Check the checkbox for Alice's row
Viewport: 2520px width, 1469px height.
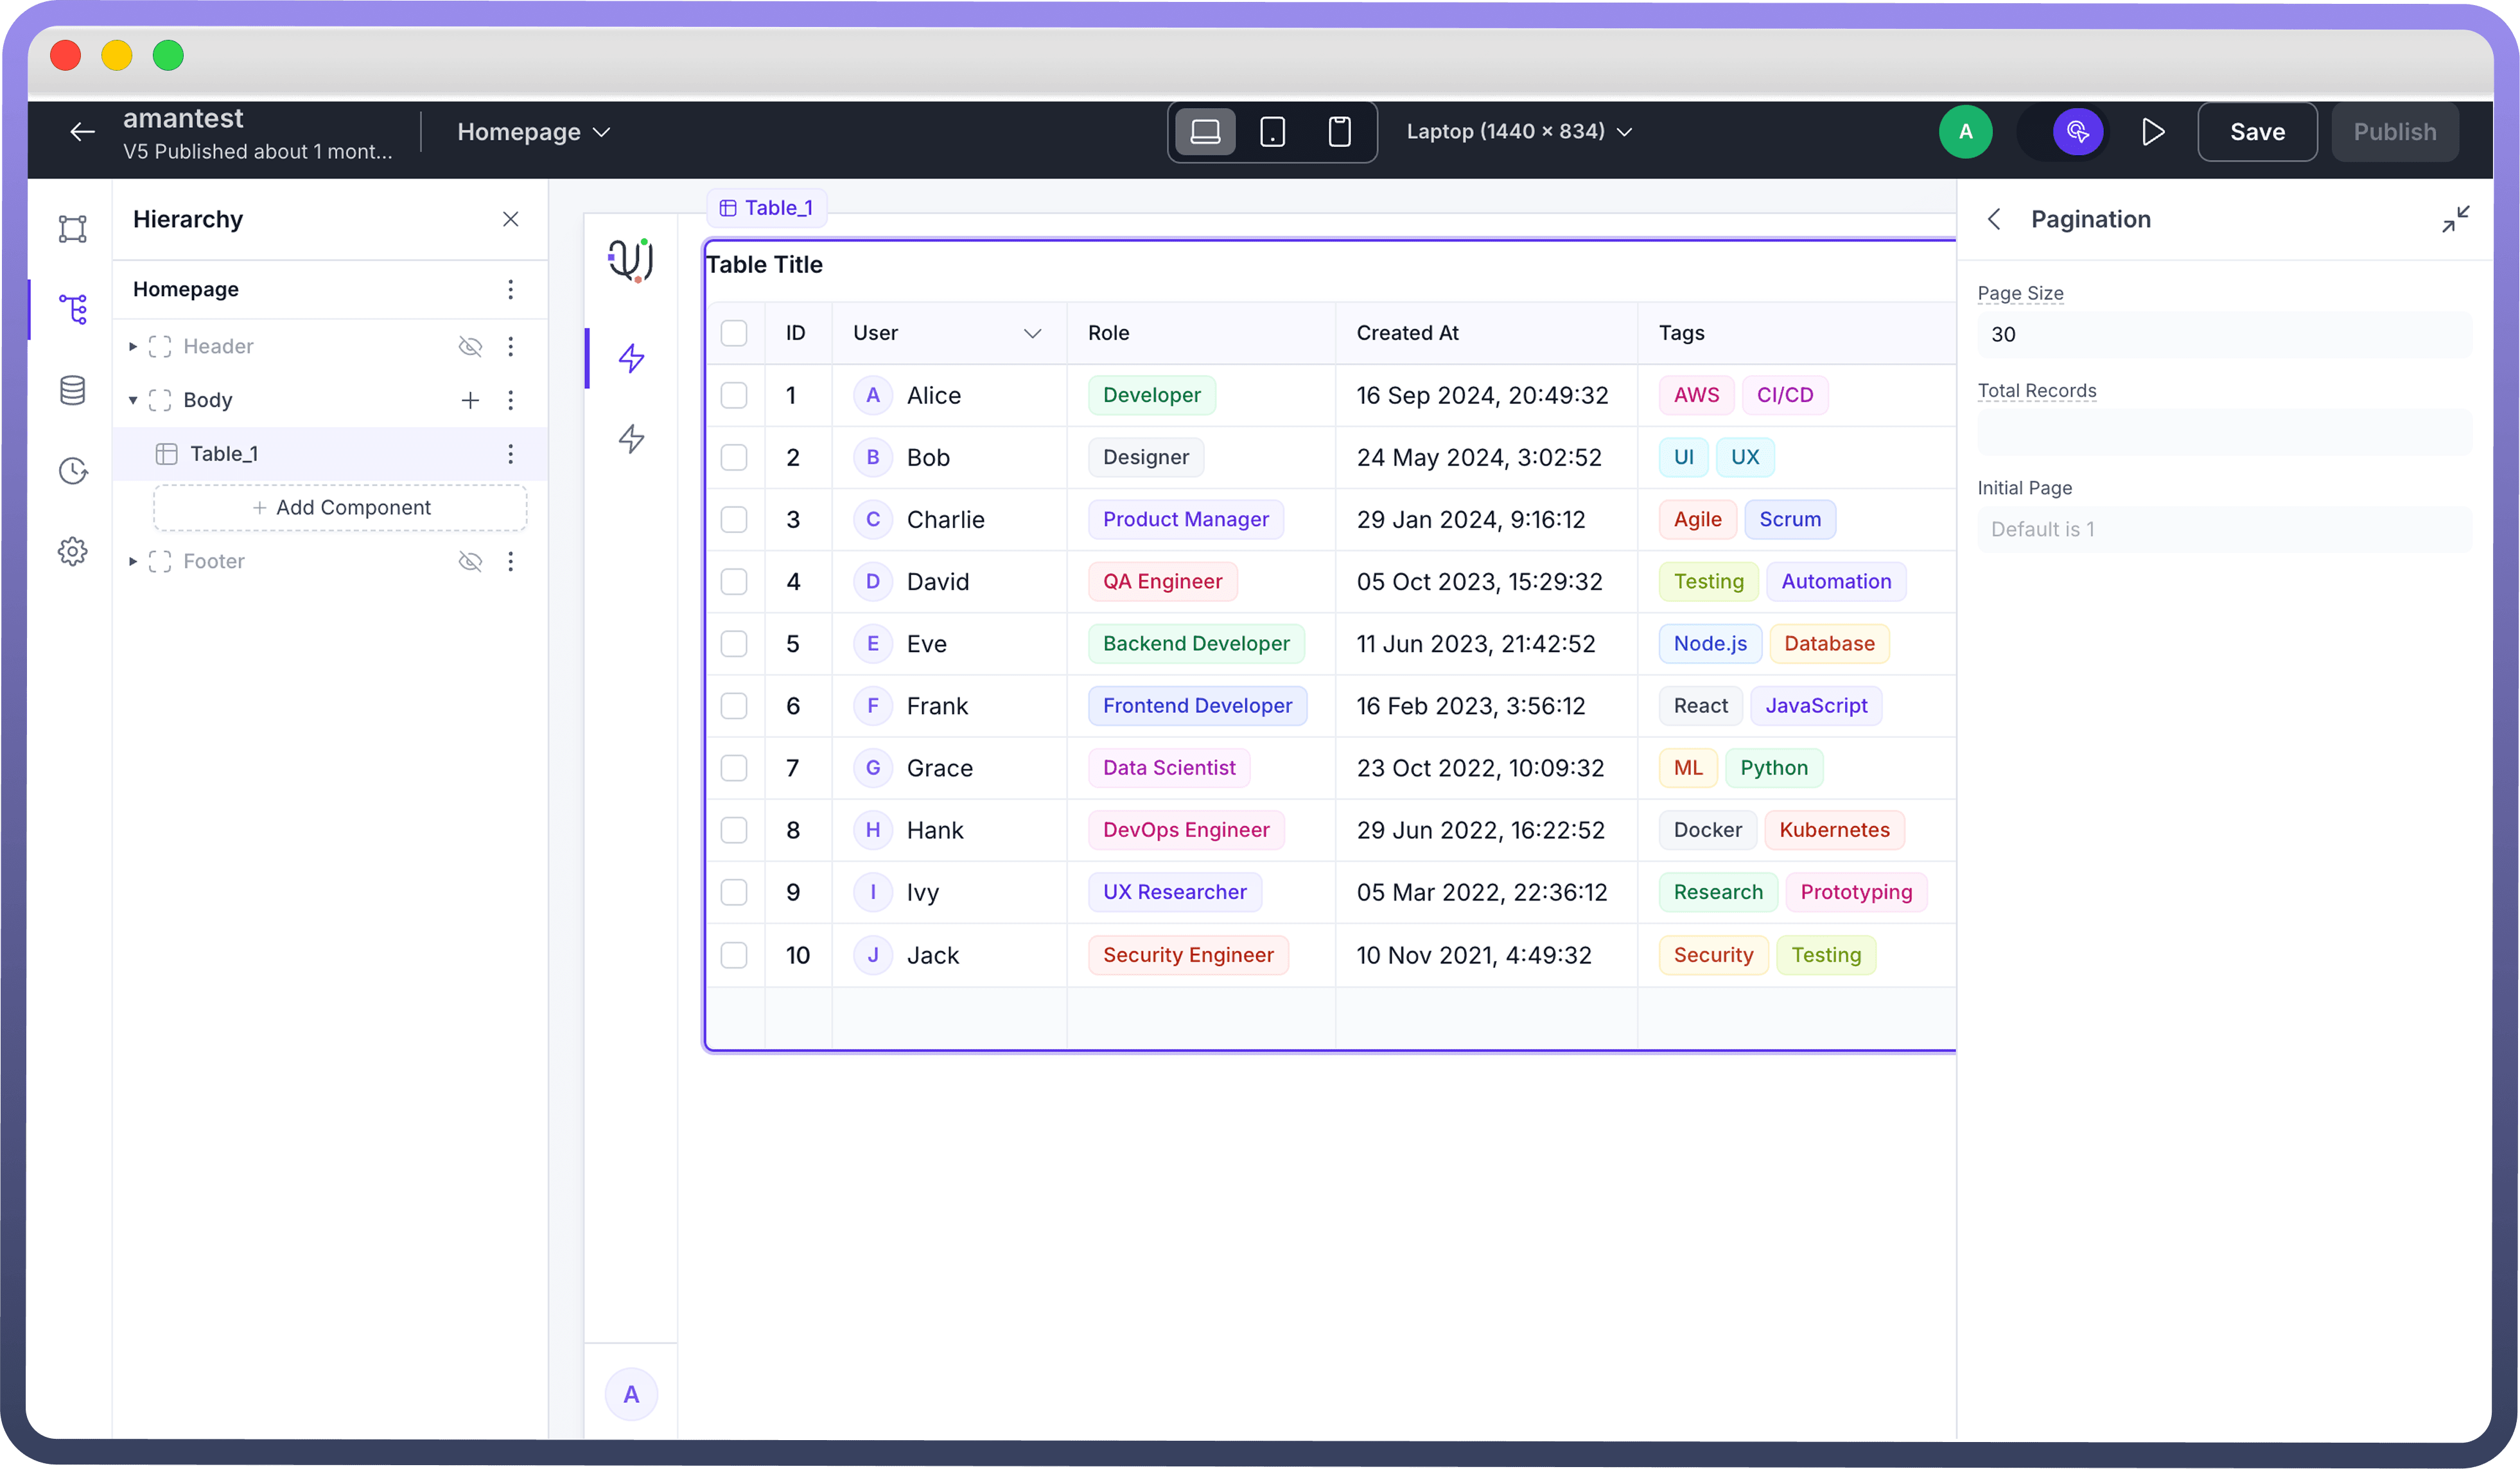pyautogui.click(x=734, y=395)
